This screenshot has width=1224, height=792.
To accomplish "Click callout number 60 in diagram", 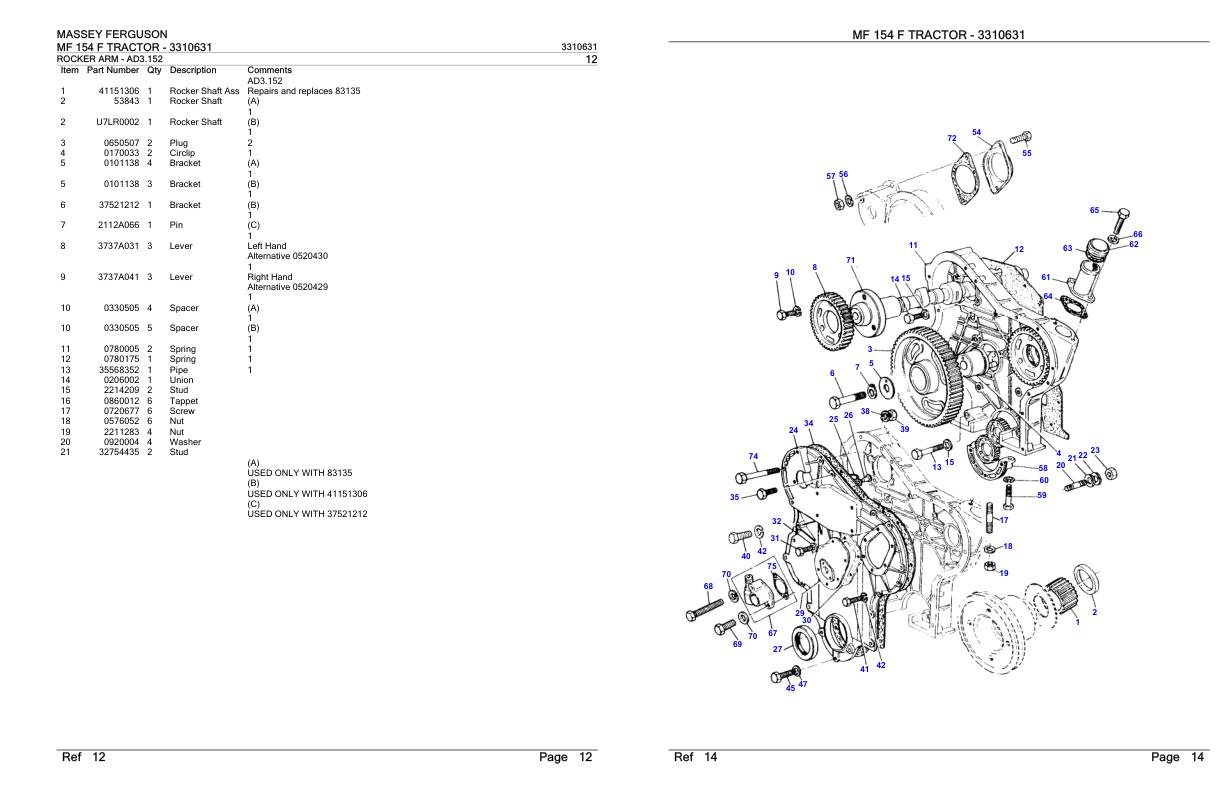I will [1044, 481].
